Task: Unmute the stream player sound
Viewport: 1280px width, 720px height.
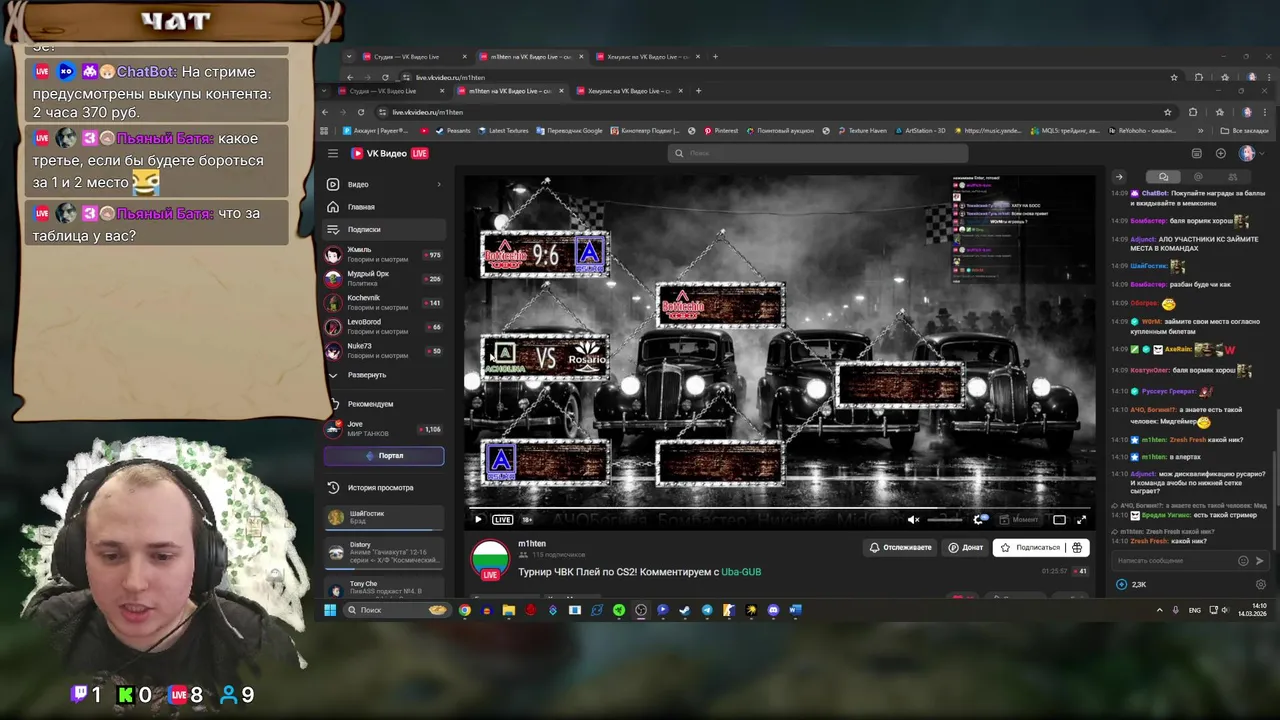Action: [x=913, y=519]
